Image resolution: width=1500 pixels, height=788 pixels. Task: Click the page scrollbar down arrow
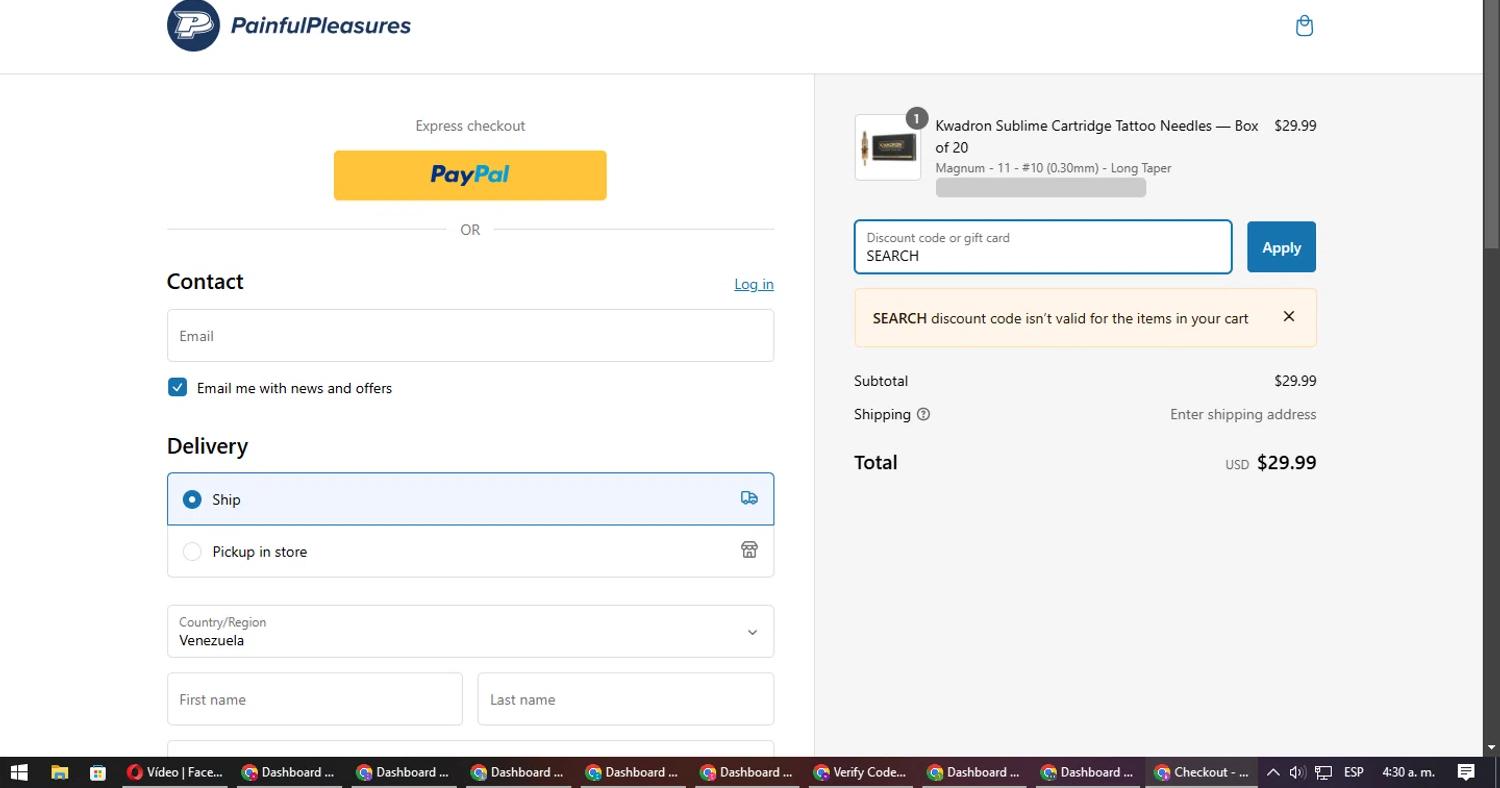(x=1491, y=747)
